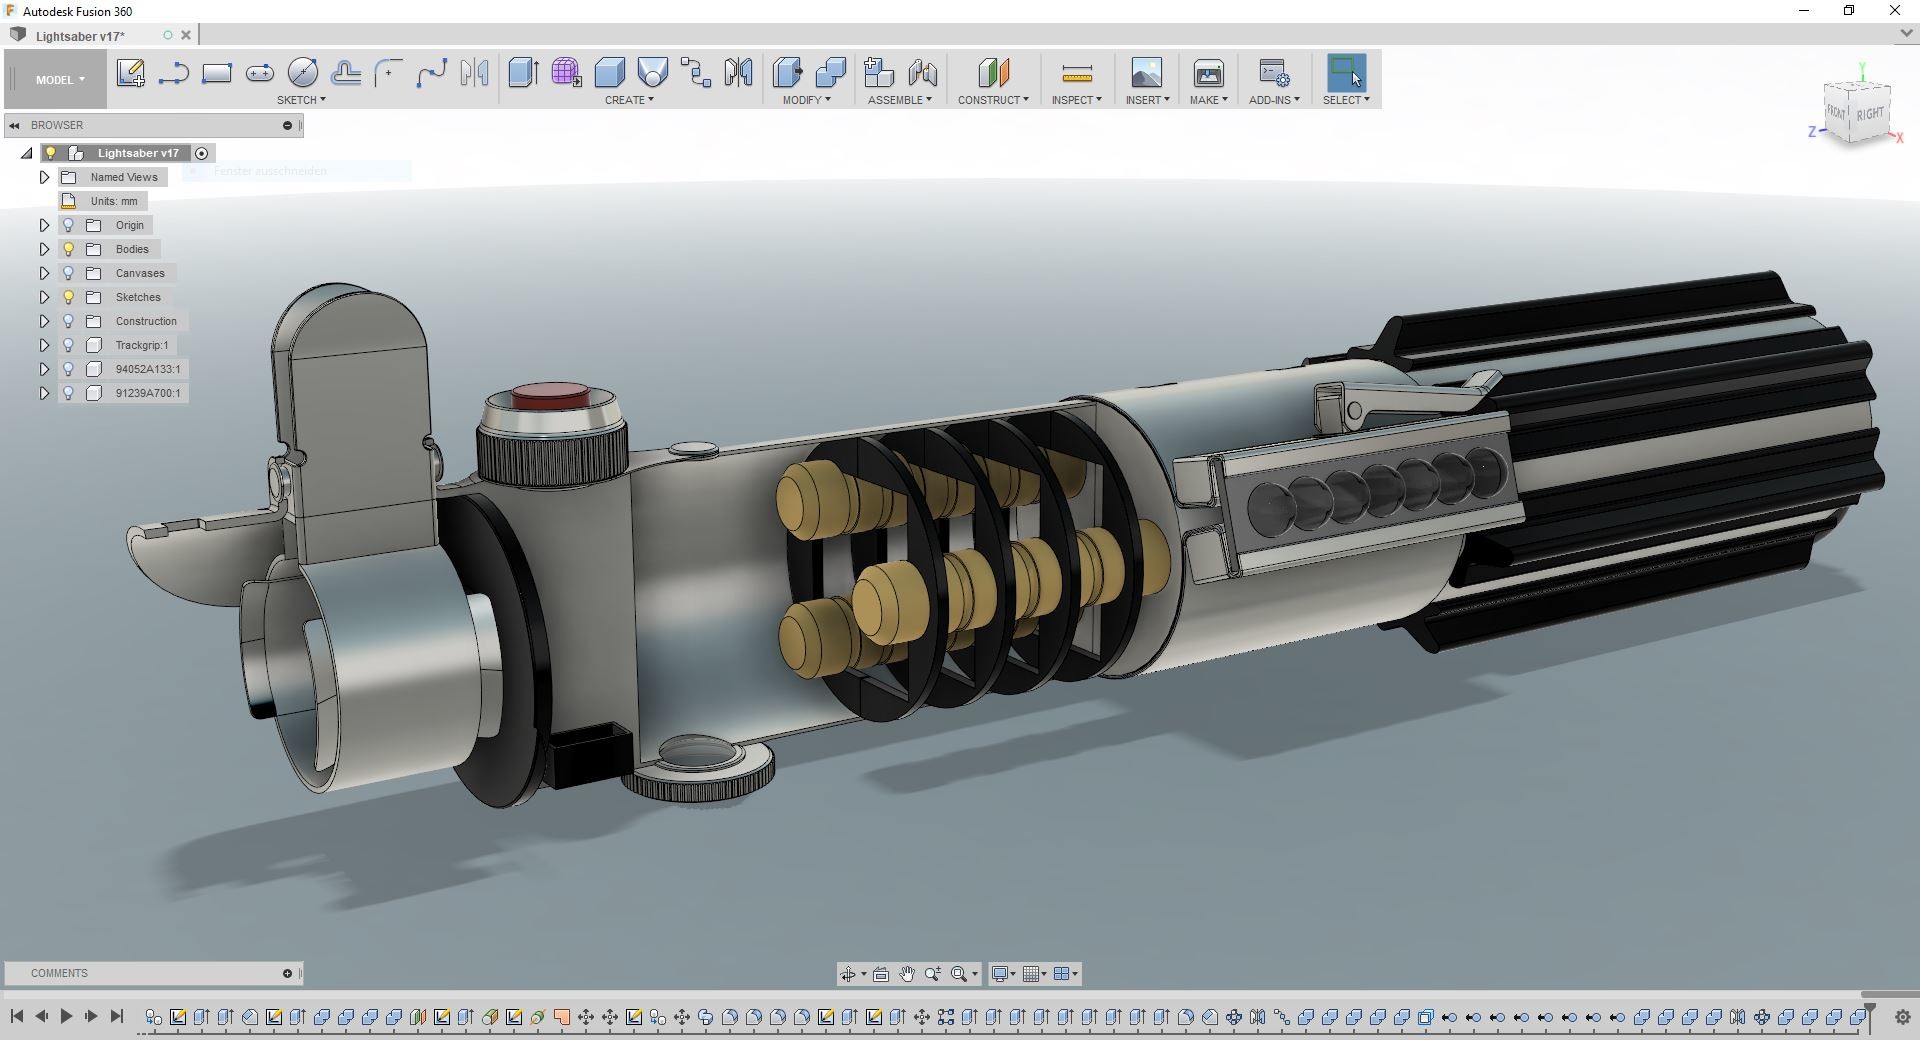Screen dimensions: 1920x1040
Task: Pick the Spline sketch tool
Action: tap(431, 73)
